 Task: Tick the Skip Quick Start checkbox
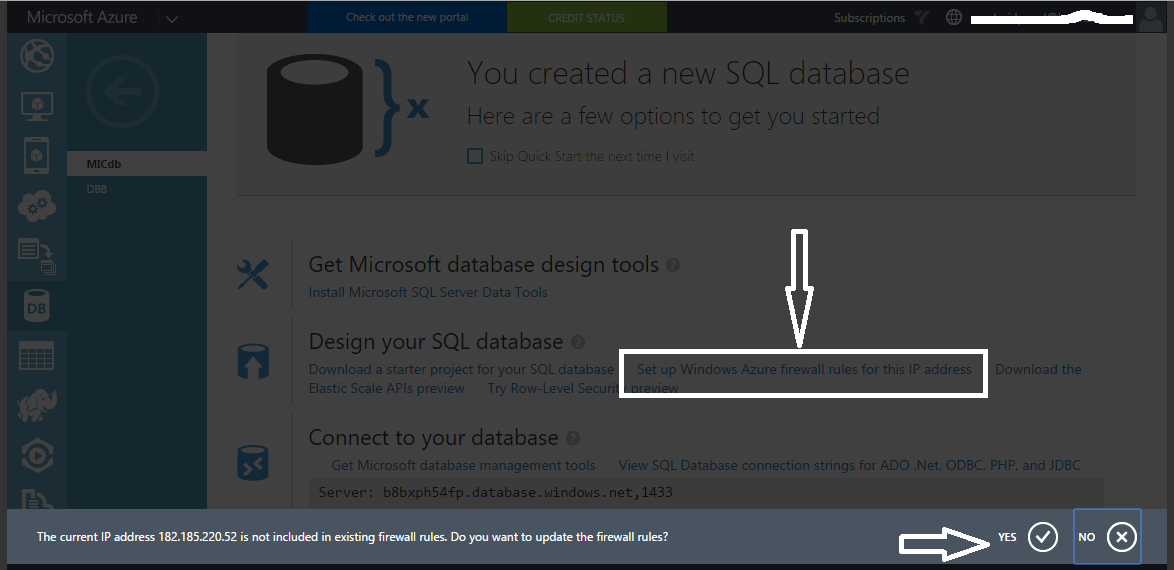pos(475,156)
